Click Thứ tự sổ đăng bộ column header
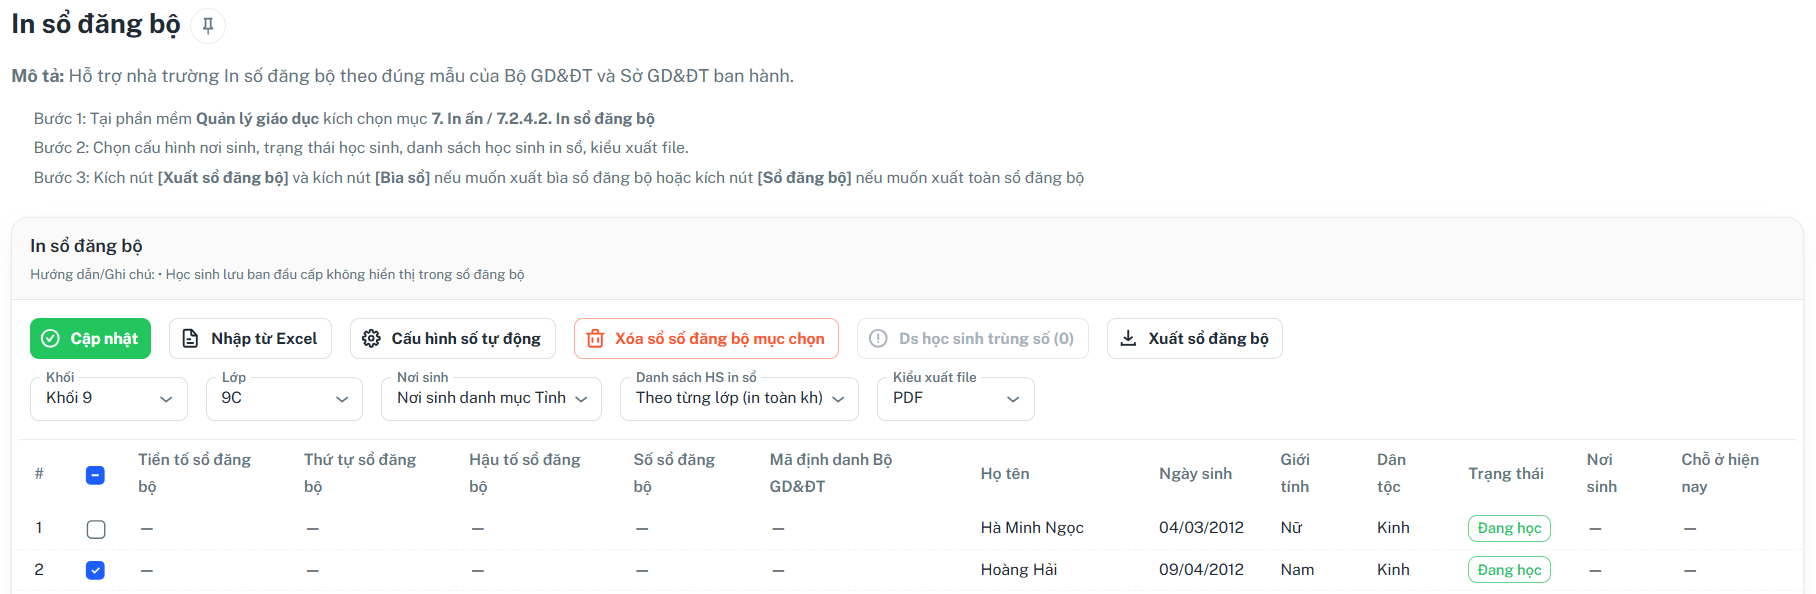Image resolution: width=1816 pixels, height=594 pixels. point(360,473)
